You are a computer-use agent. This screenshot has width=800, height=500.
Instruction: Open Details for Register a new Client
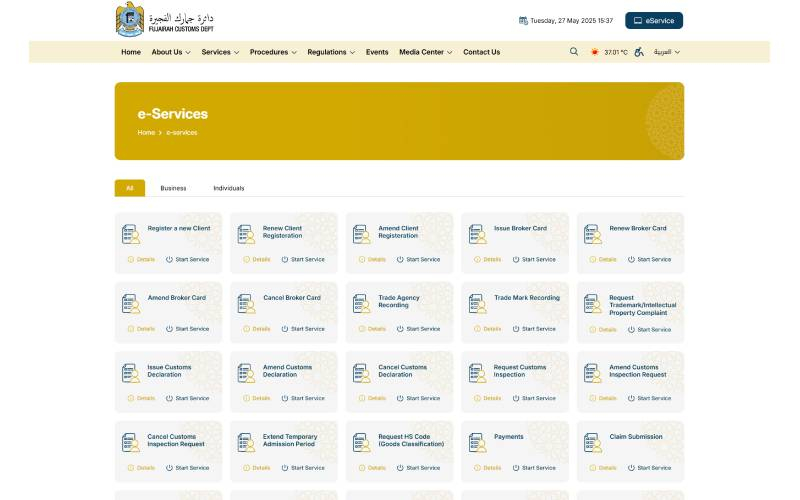coord(141,259)
